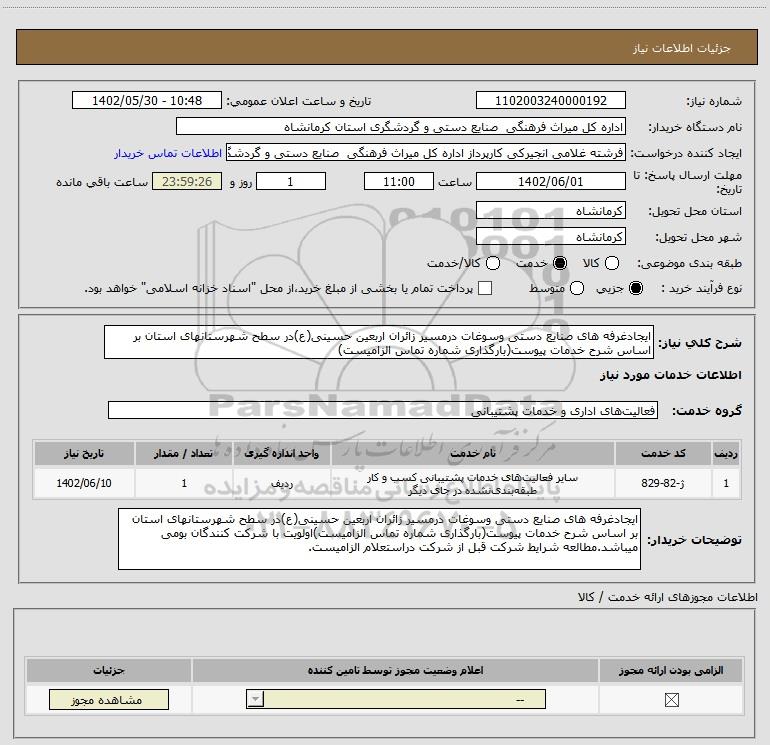Click the response deadline date 1402/06/01
This screenshot has height=745, width=770.
(x=550, y=181)
